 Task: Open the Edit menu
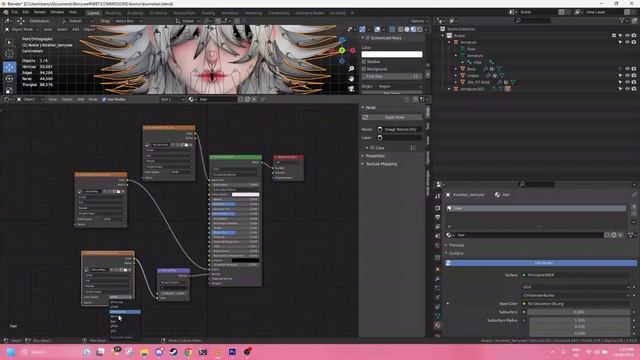click(x=26, y=12)
